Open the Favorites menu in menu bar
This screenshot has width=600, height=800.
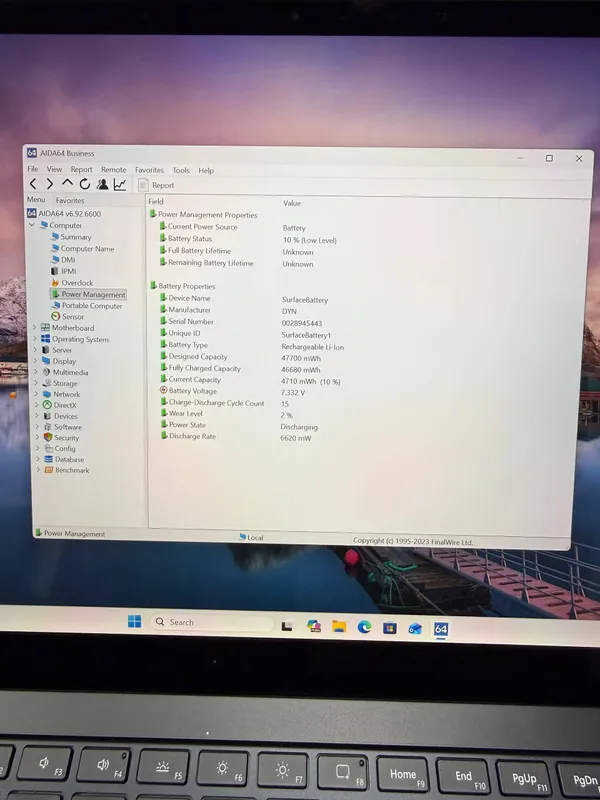149,170
